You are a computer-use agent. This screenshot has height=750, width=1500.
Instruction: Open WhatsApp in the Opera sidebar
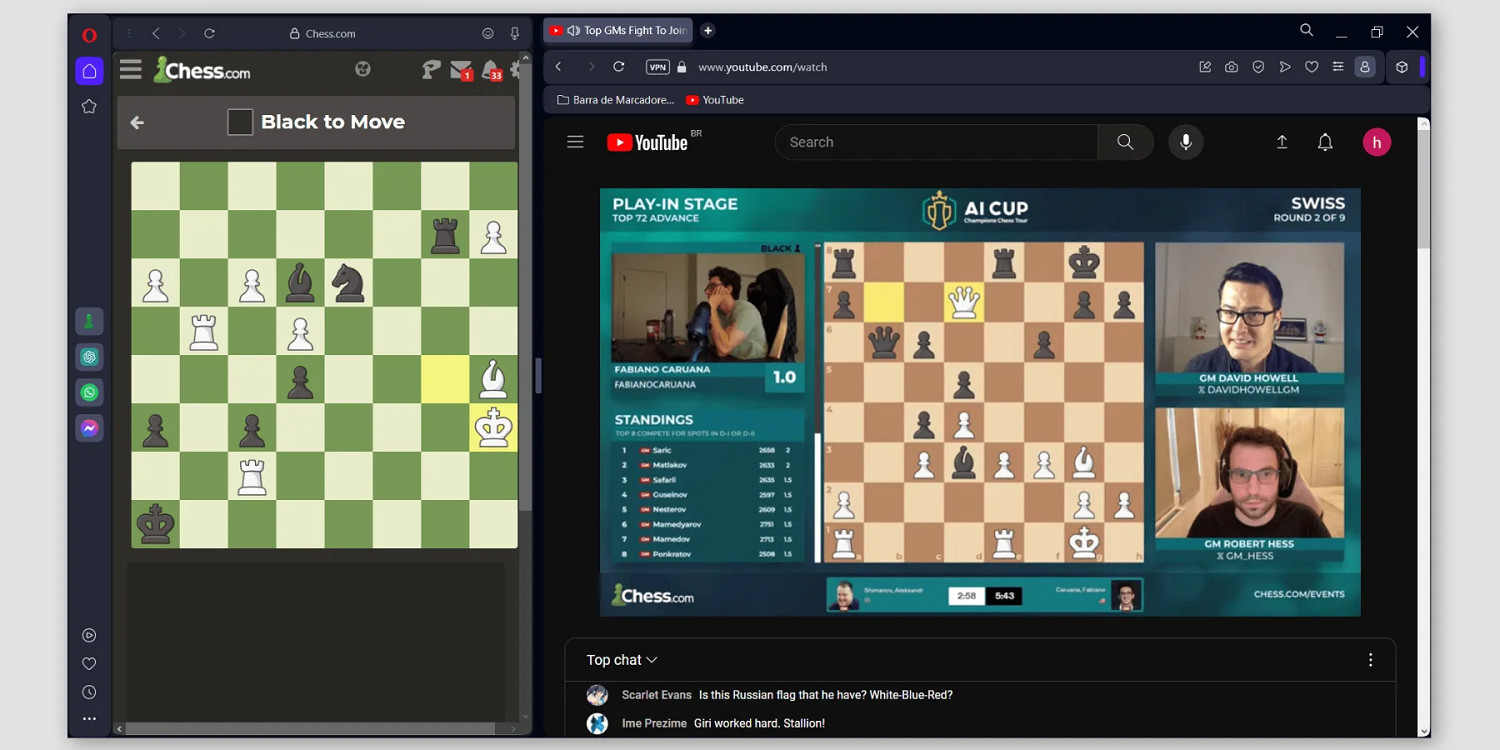tap(89, 393)
